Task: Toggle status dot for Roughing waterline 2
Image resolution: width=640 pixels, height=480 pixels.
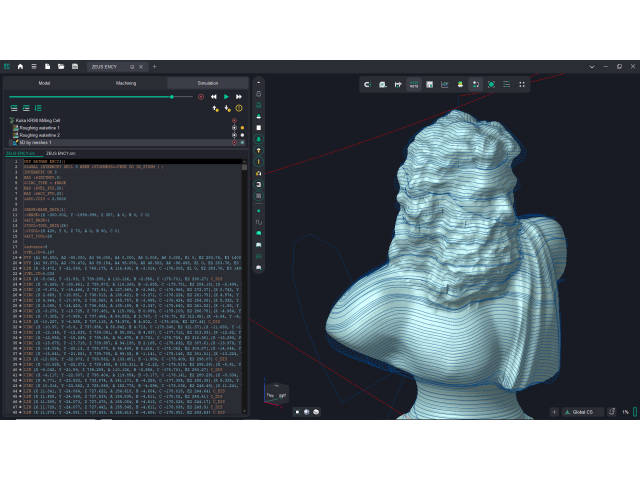Action: click(x=242, y=135)
